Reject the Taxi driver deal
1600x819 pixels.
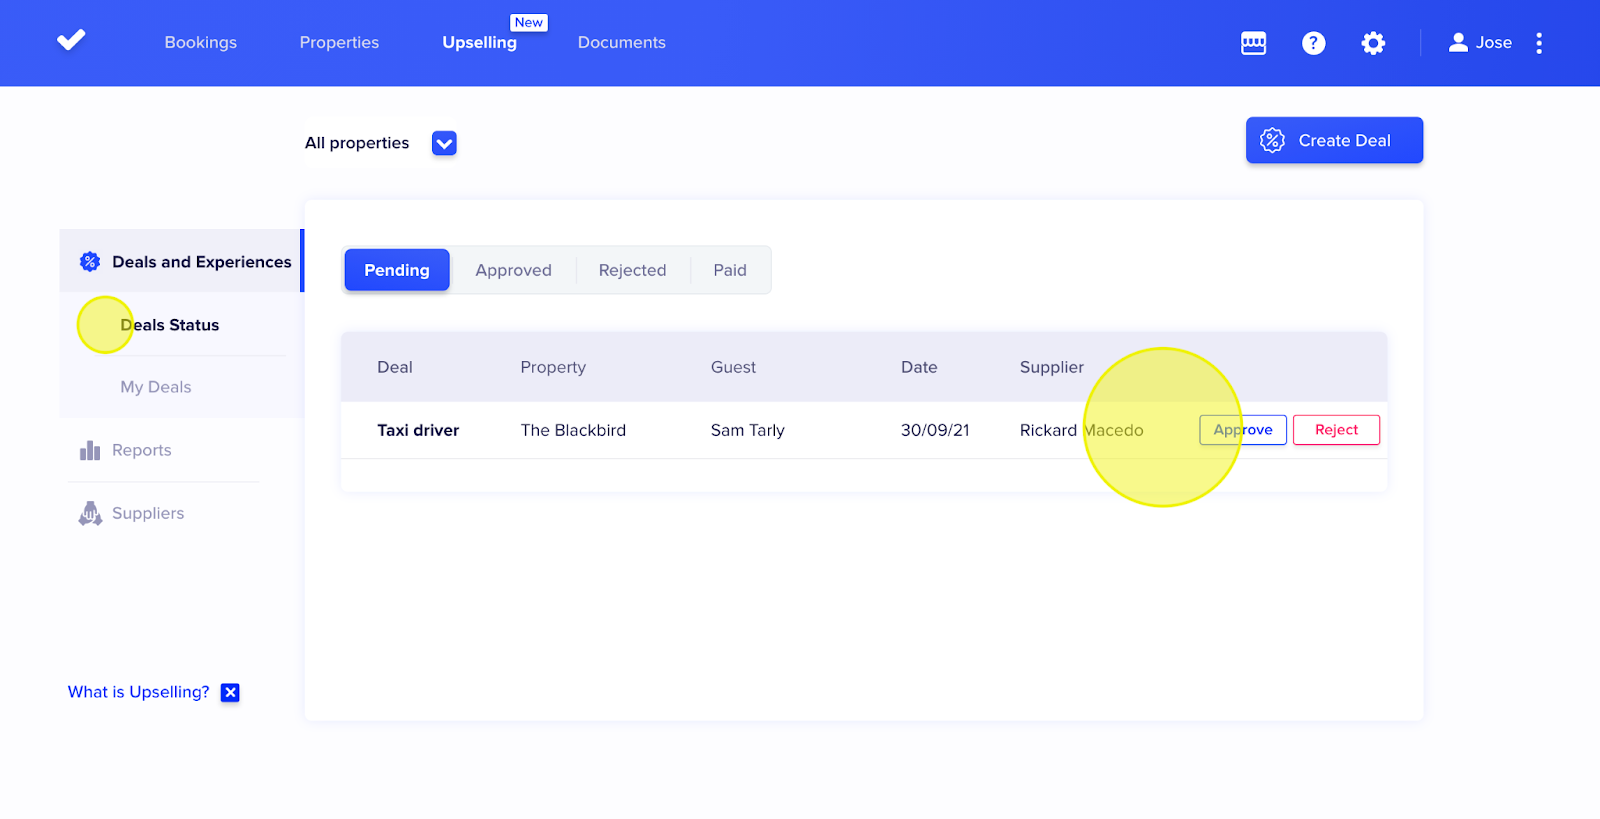click(1336, 430)
